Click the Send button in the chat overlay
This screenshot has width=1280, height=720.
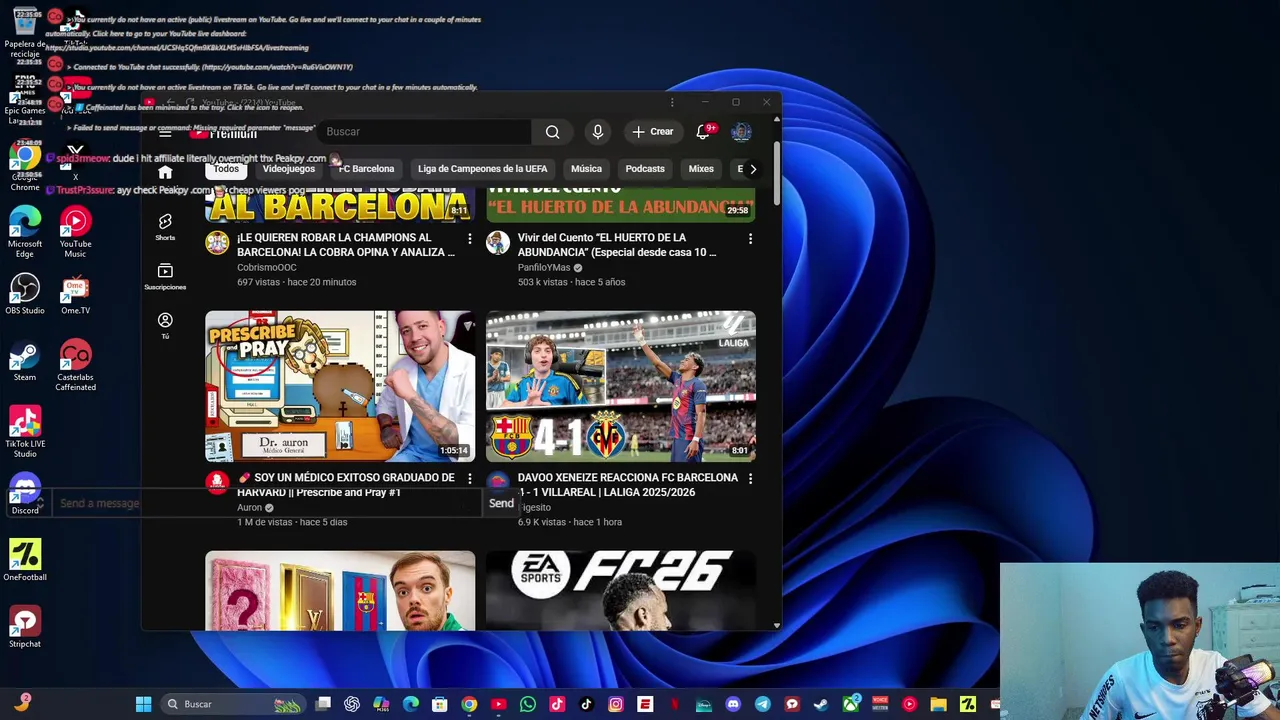[501, 503]
